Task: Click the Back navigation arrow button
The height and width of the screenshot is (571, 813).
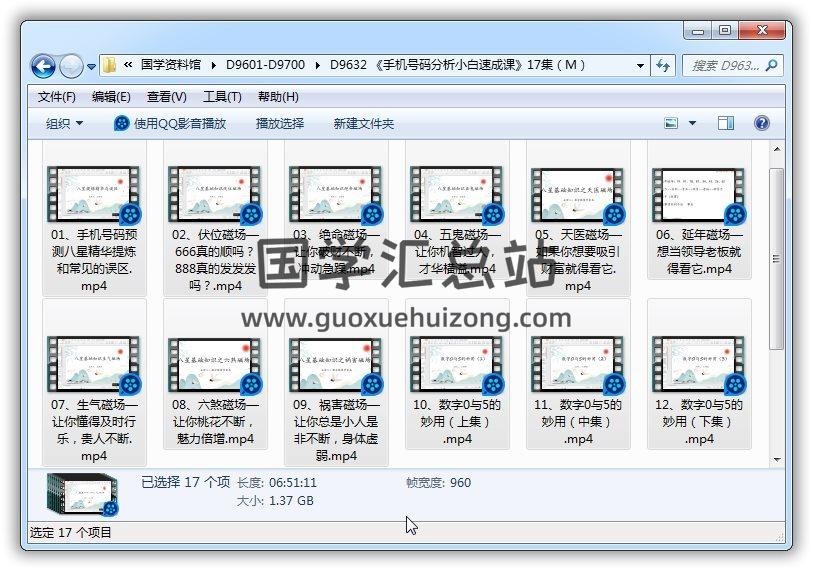Action: pos(43,67)
